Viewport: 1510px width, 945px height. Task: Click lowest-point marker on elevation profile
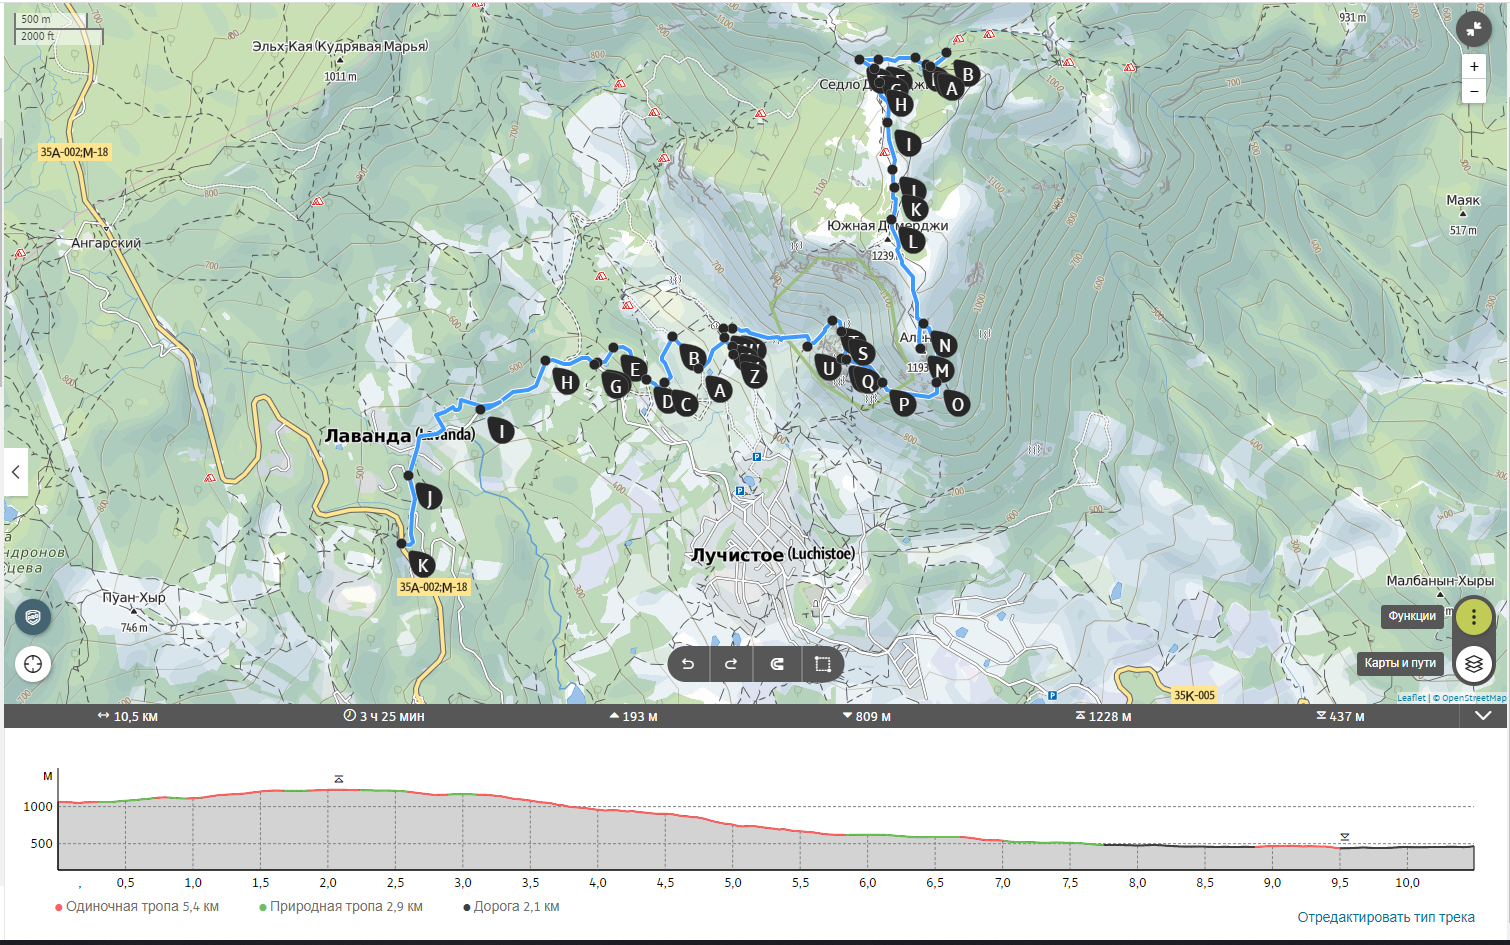coord(1345,837)
